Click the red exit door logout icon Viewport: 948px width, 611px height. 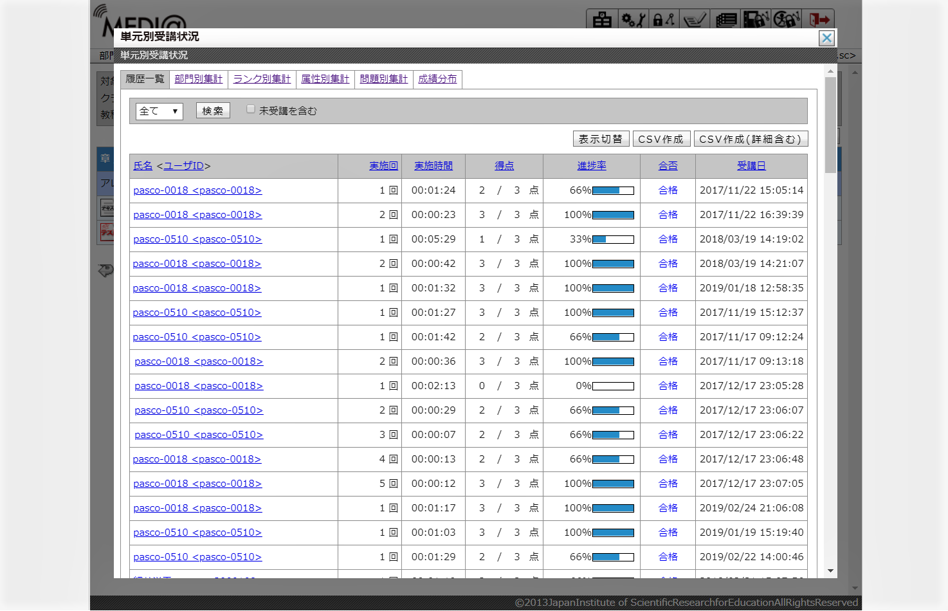click(820, 19)
